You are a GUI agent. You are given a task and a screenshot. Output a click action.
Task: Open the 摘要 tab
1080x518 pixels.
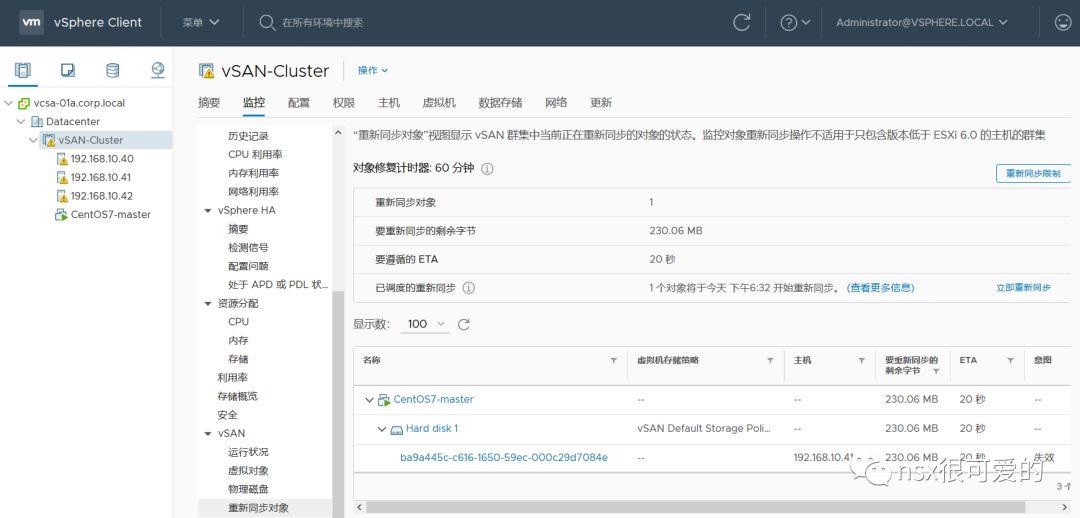209,103
